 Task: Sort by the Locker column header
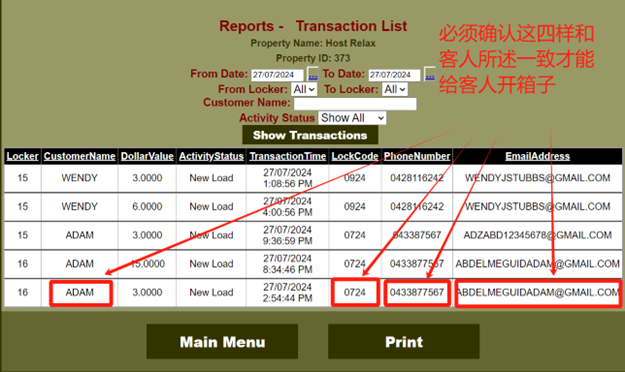coord(22,156)
